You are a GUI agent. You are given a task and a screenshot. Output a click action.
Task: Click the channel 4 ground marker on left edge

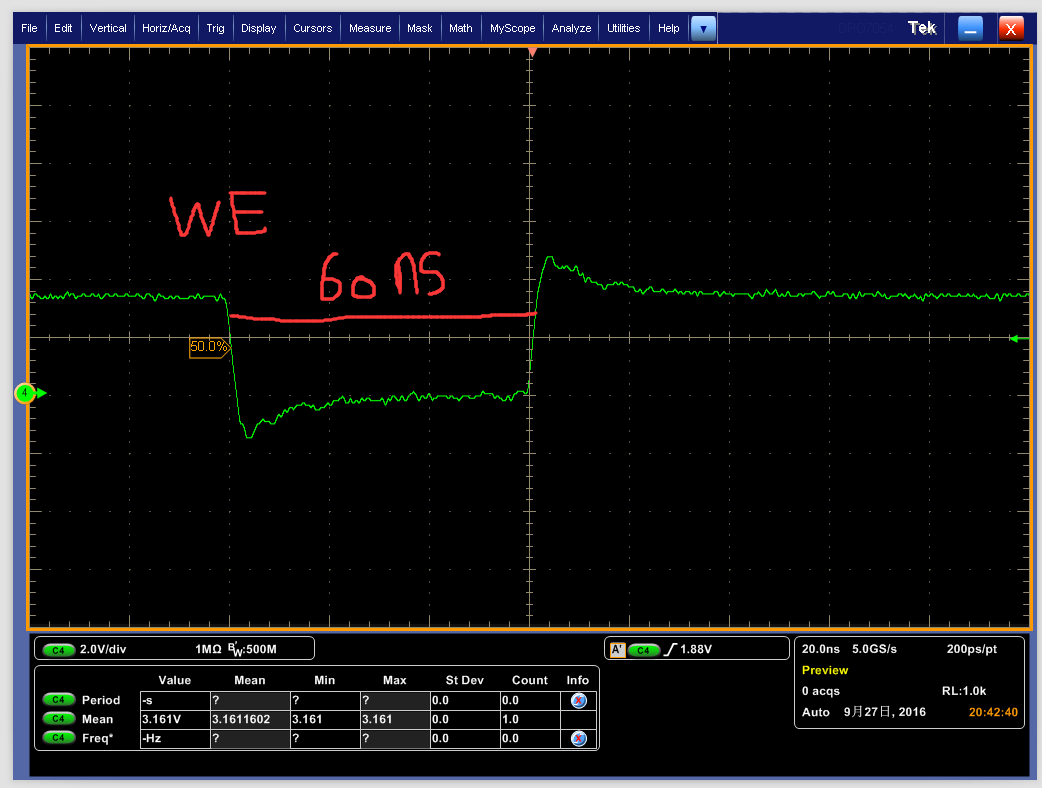(25, 394)
